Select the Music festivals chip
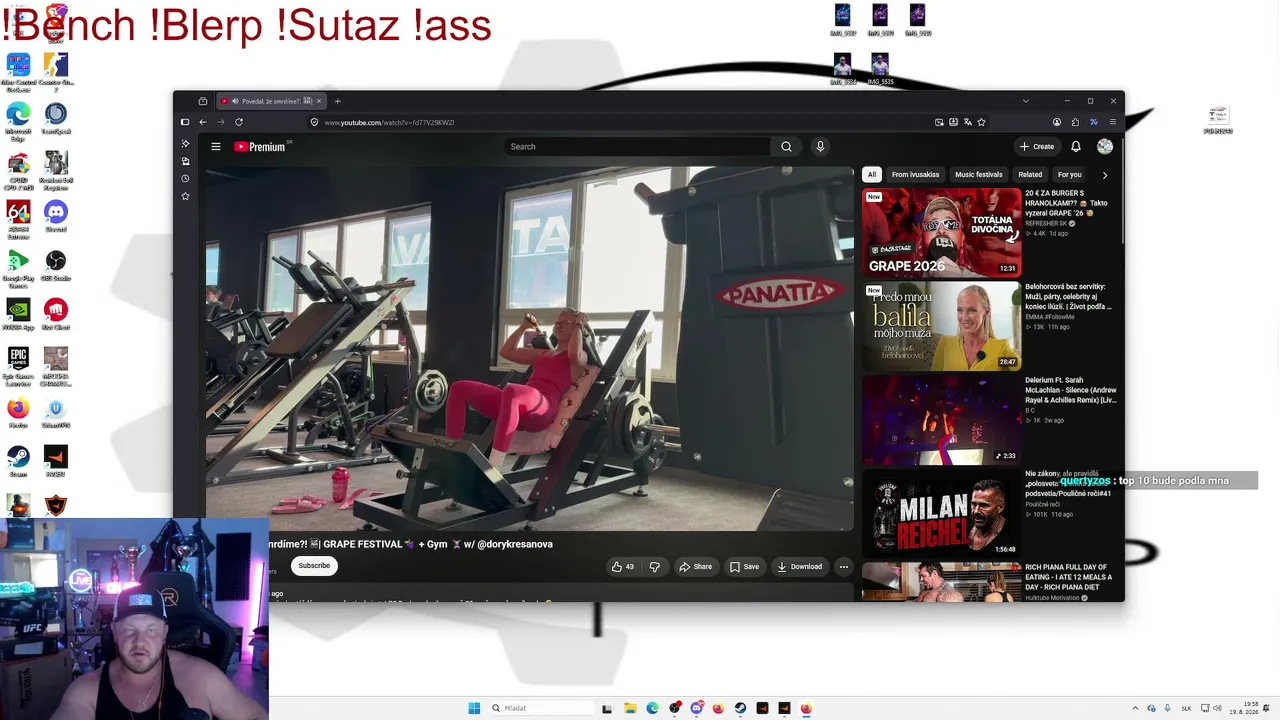1280x720 pixels. click(979, 175)
